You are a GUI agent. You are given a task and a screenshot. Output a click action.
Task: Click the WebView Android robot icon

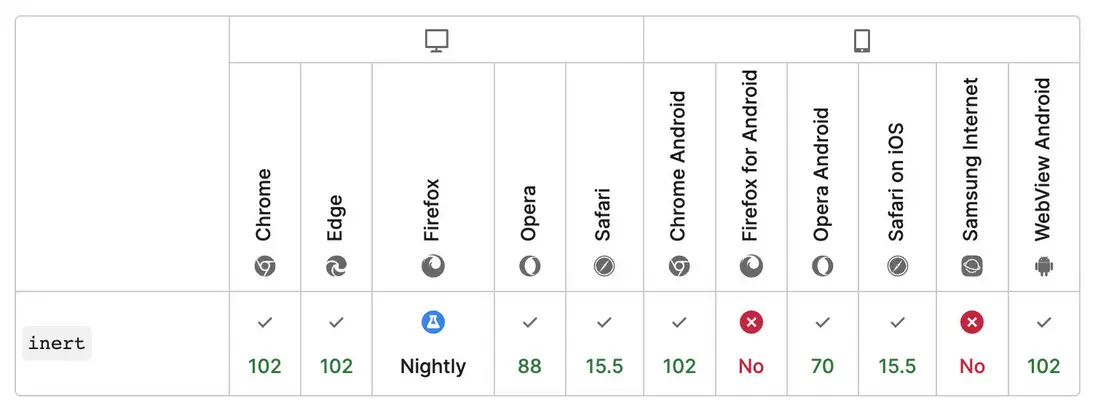coord(1044,266)
